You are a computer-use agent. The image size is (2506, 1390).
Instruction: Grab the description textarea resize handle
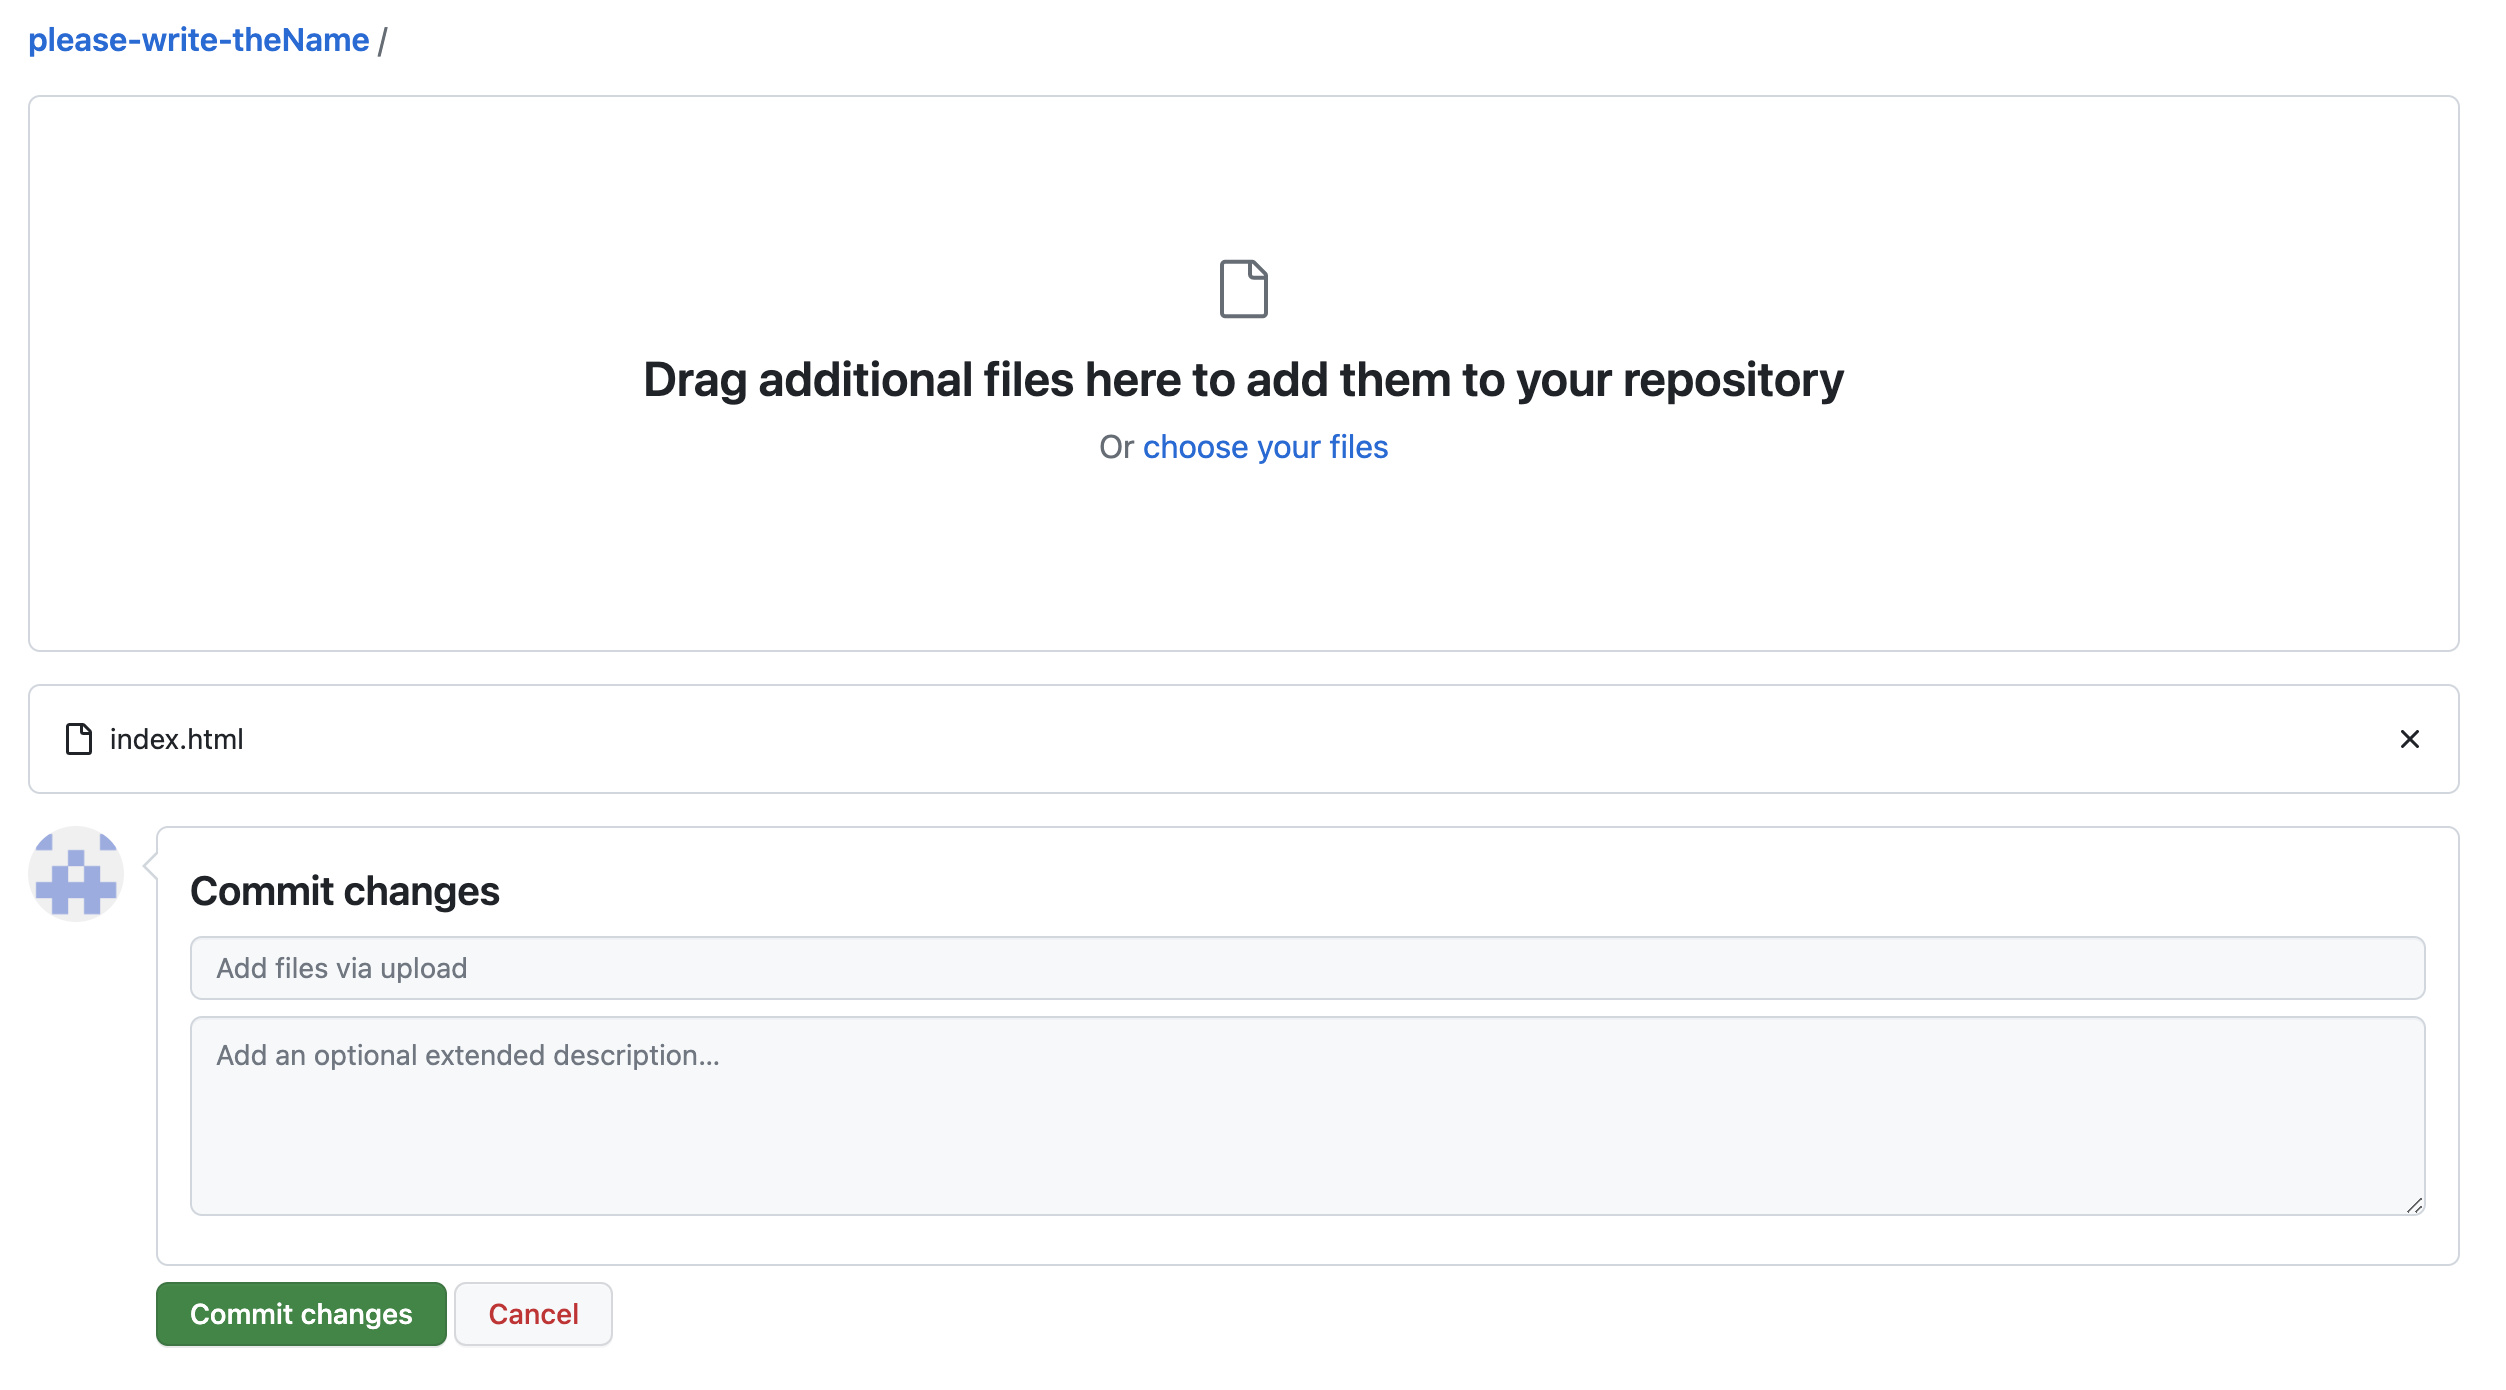[2413, 1205]
